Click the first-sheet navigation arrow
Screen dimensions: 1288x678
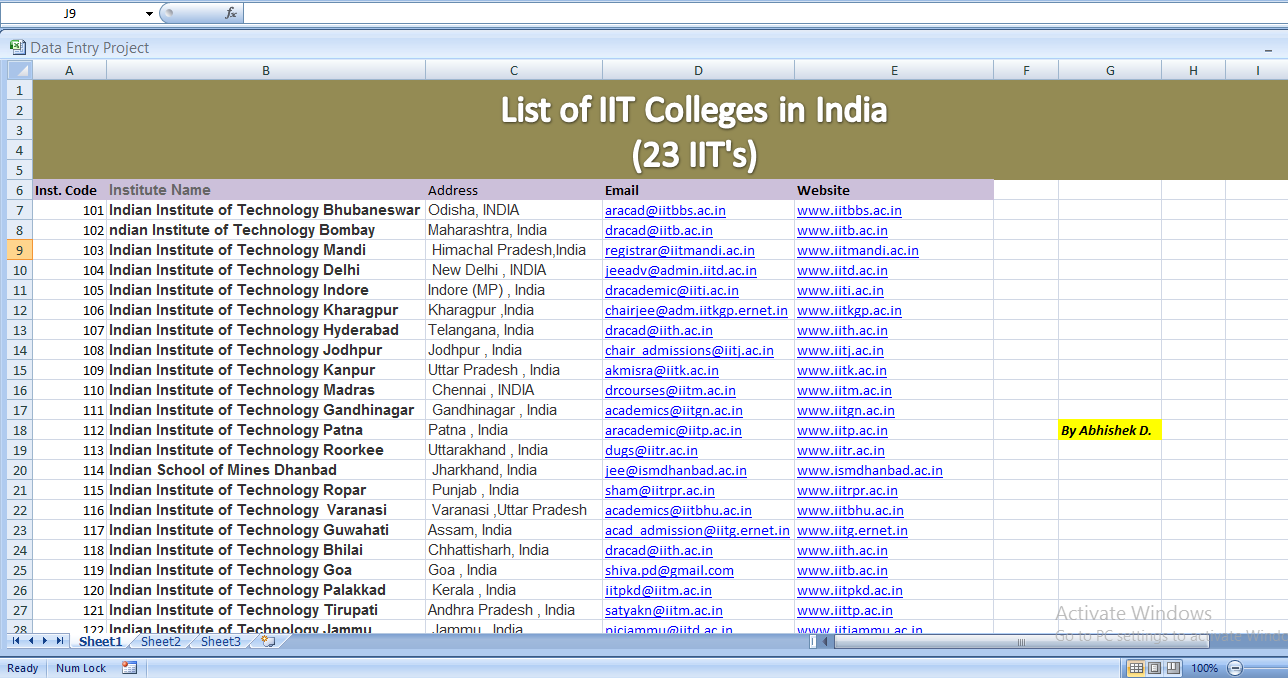(x=15, y=642)
